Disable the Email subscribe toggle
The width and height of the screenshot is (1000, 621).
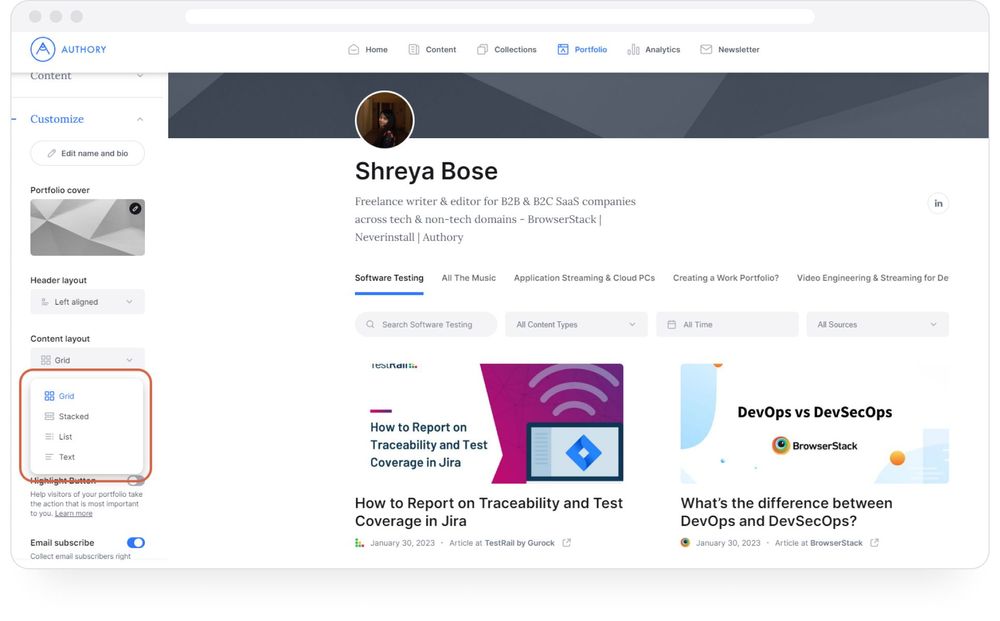pos(136,542)
